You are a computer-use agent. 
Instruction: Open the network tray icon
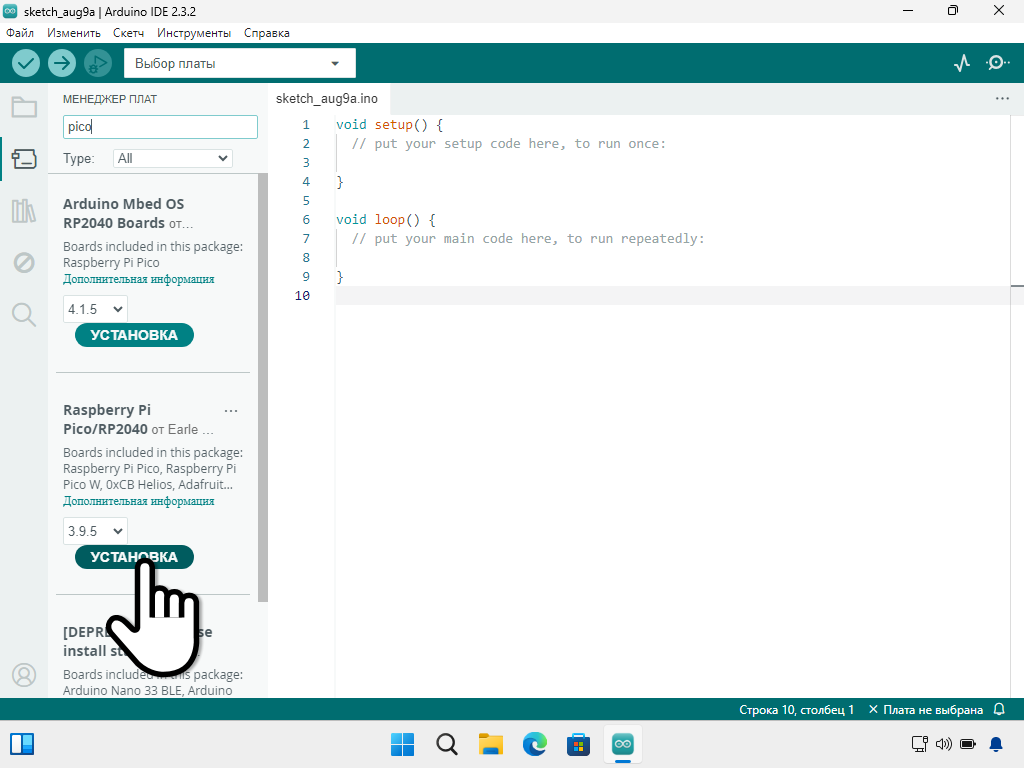click(920, 744)
